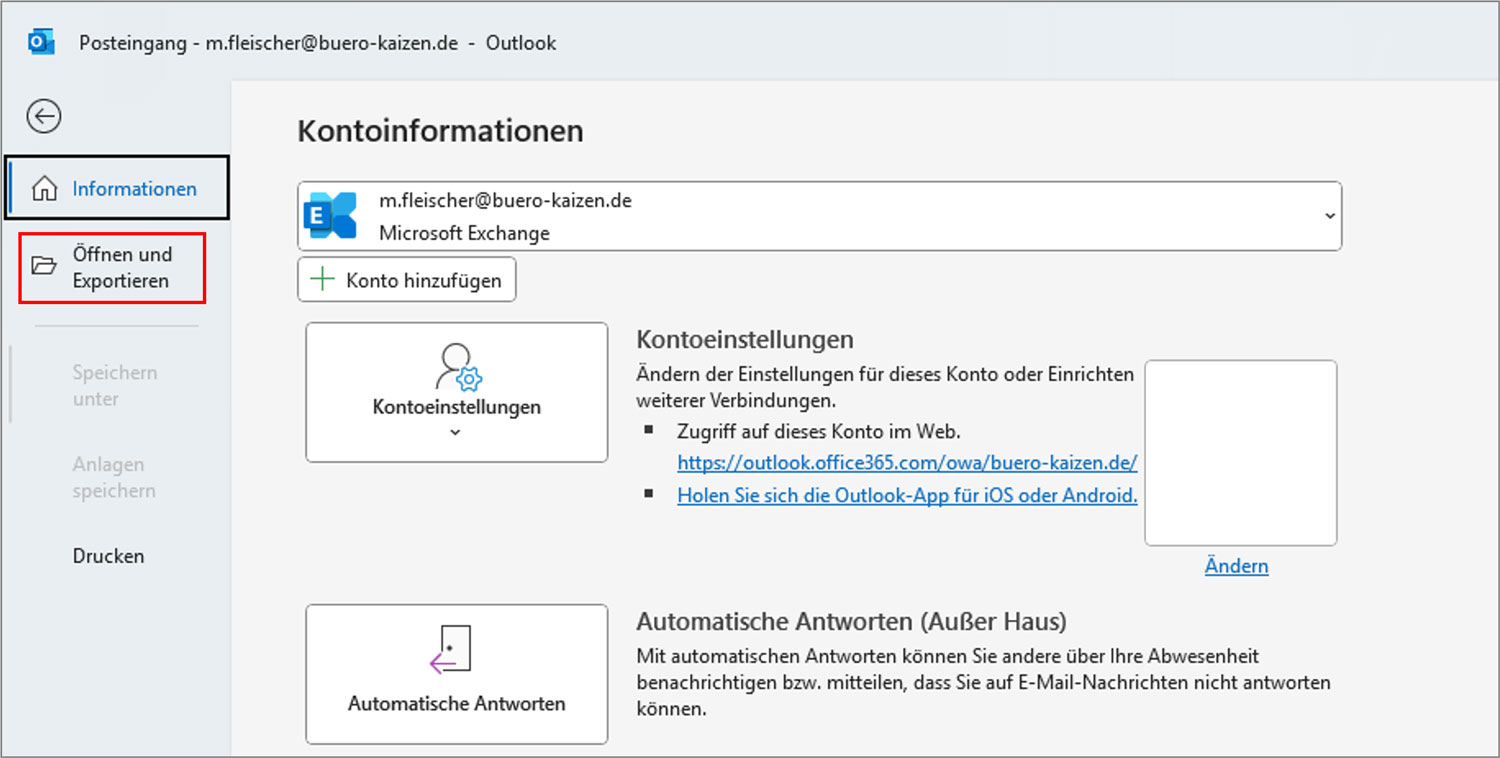The image size is (1500, 758).
Task: Open the outlook.office365.com OWA link
Action: [907, 463]
